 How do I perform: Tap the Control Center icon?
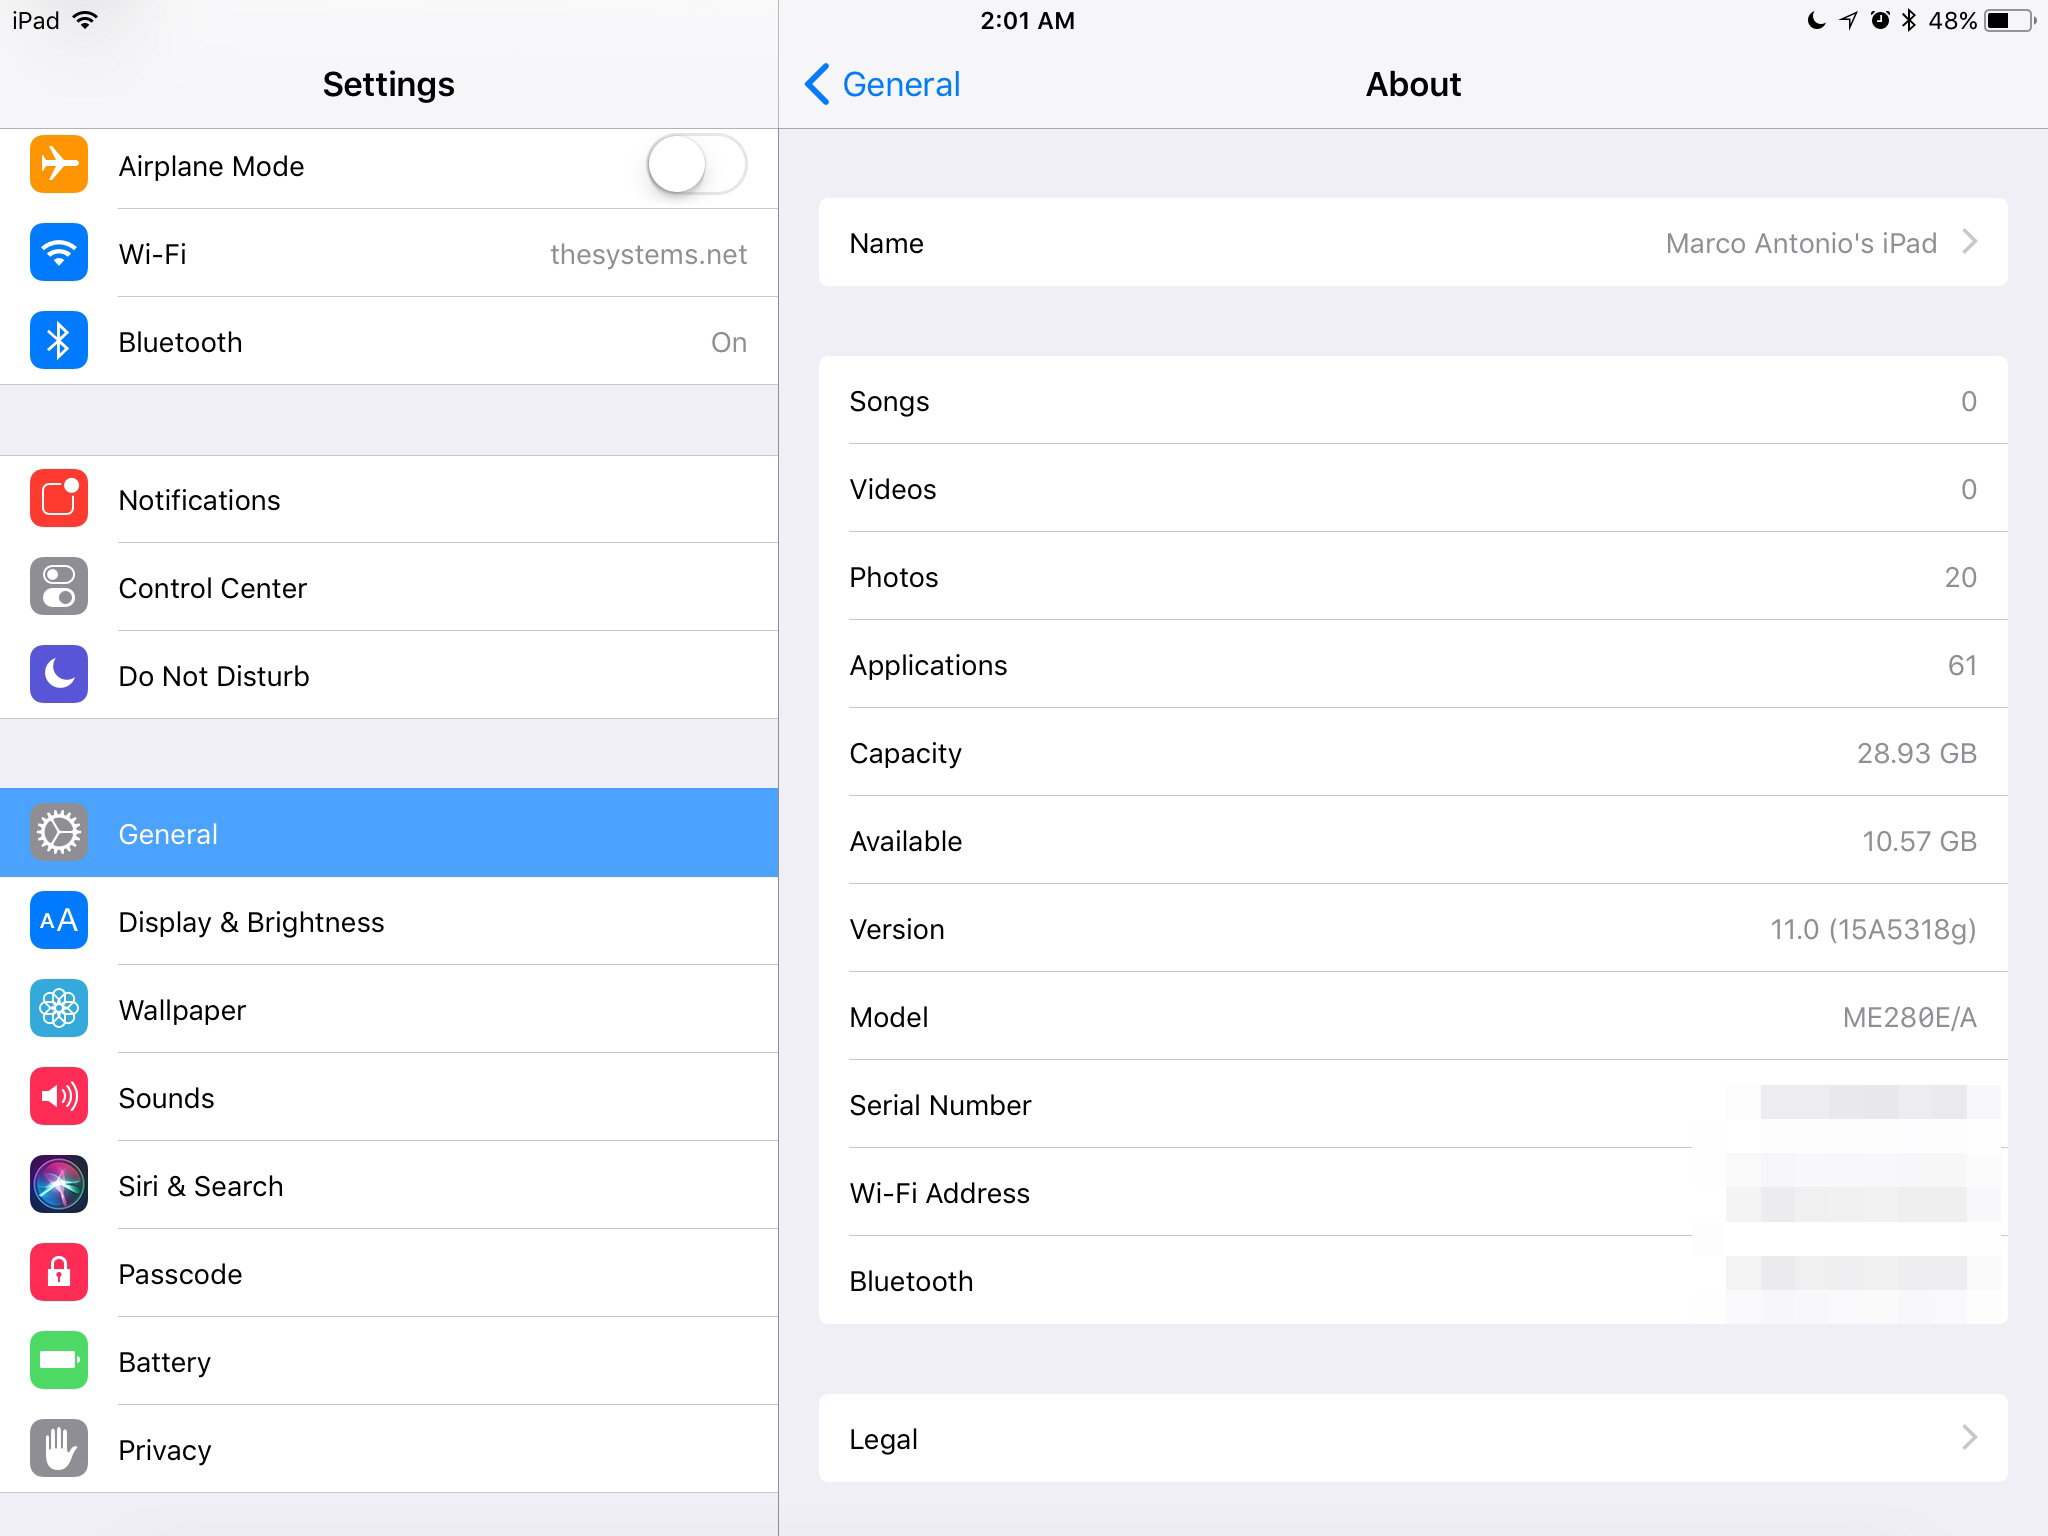click(59, 586)
